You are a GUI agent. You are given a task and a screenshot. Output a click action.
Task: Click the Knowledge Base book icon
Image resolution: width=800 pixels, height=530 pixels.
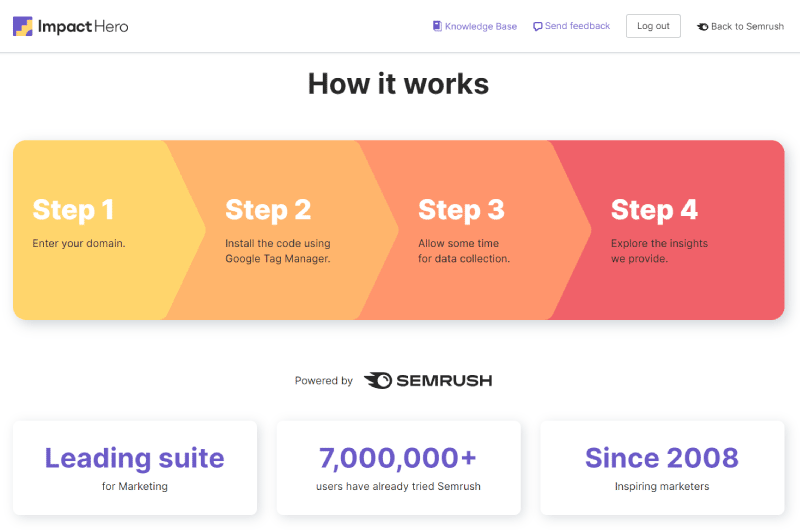[437, 26]
